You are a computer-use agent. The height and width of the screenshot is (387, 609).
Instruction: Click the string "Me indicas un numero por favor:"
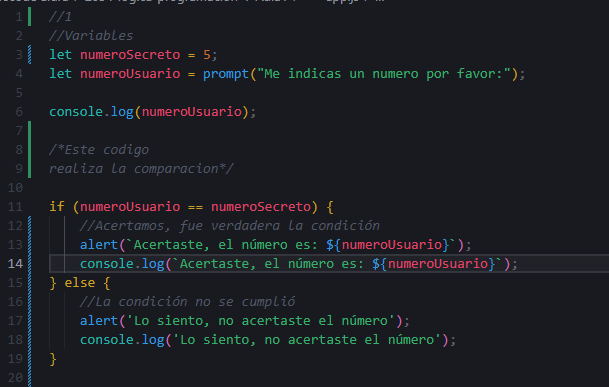coord(384,74)
